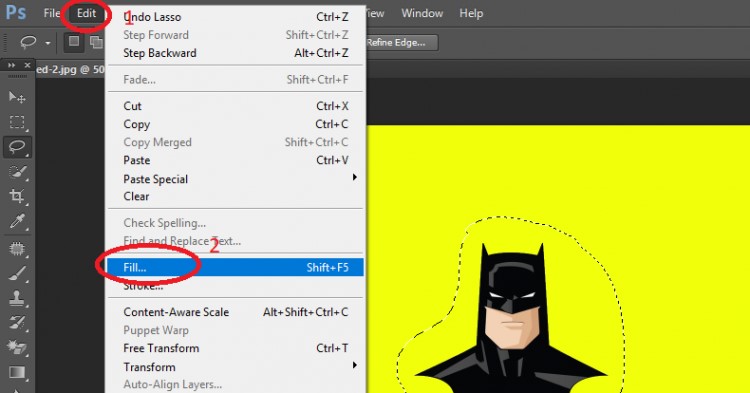Choose New selection mode in options bar

pyautogui.click(x=74, y=42)
